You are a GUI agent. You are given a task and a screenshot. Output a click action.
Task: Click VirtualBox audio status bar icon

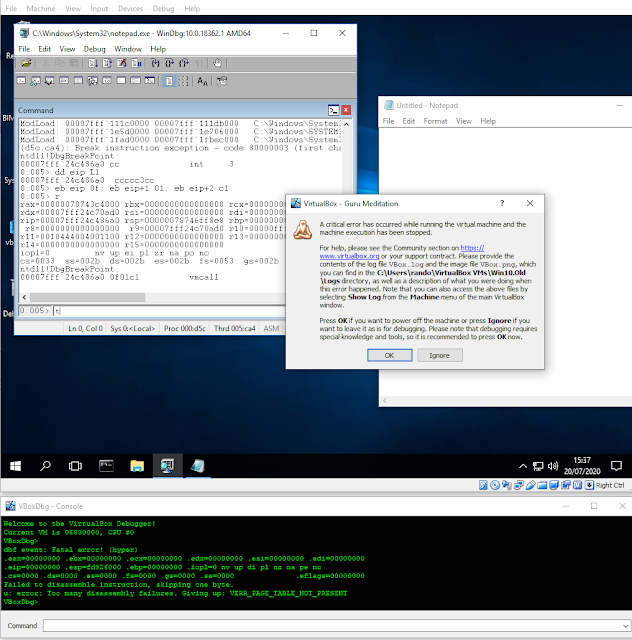coord(506,485)
